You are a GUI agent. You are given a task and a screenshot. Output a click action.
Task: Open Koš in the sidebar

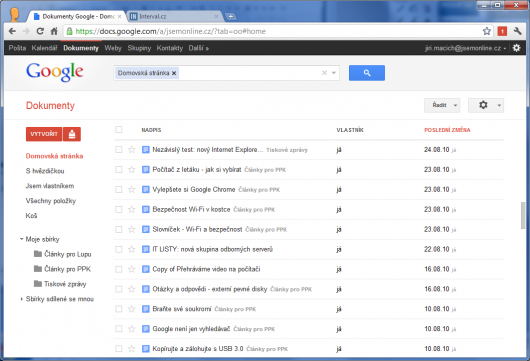[x=31, y=216]
